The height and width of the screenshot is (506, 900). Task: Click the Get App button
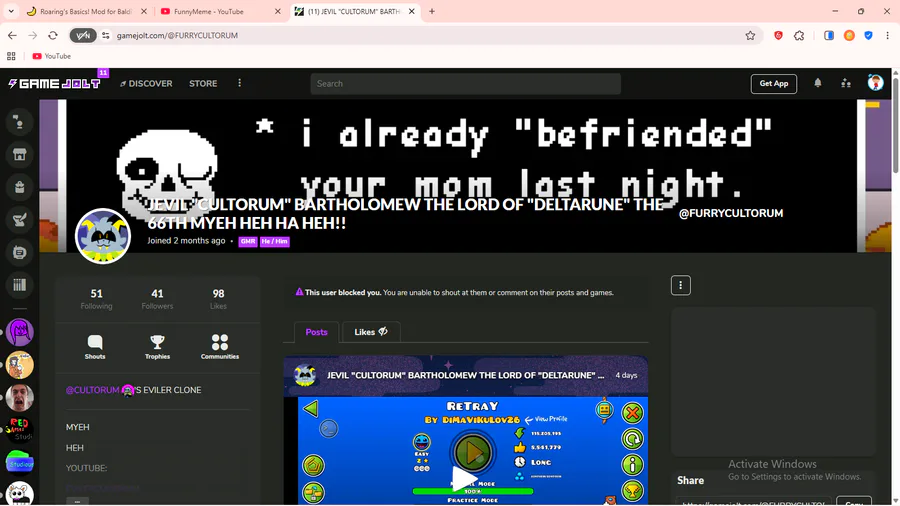point(774,84)
